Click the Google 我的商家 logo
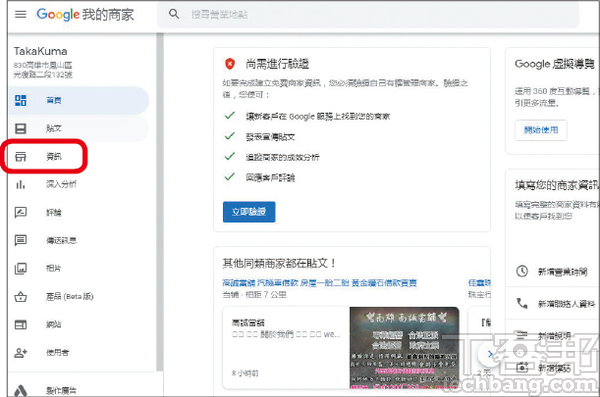The height and width of the screenshot is (397, 600). [x=85, y=15]
